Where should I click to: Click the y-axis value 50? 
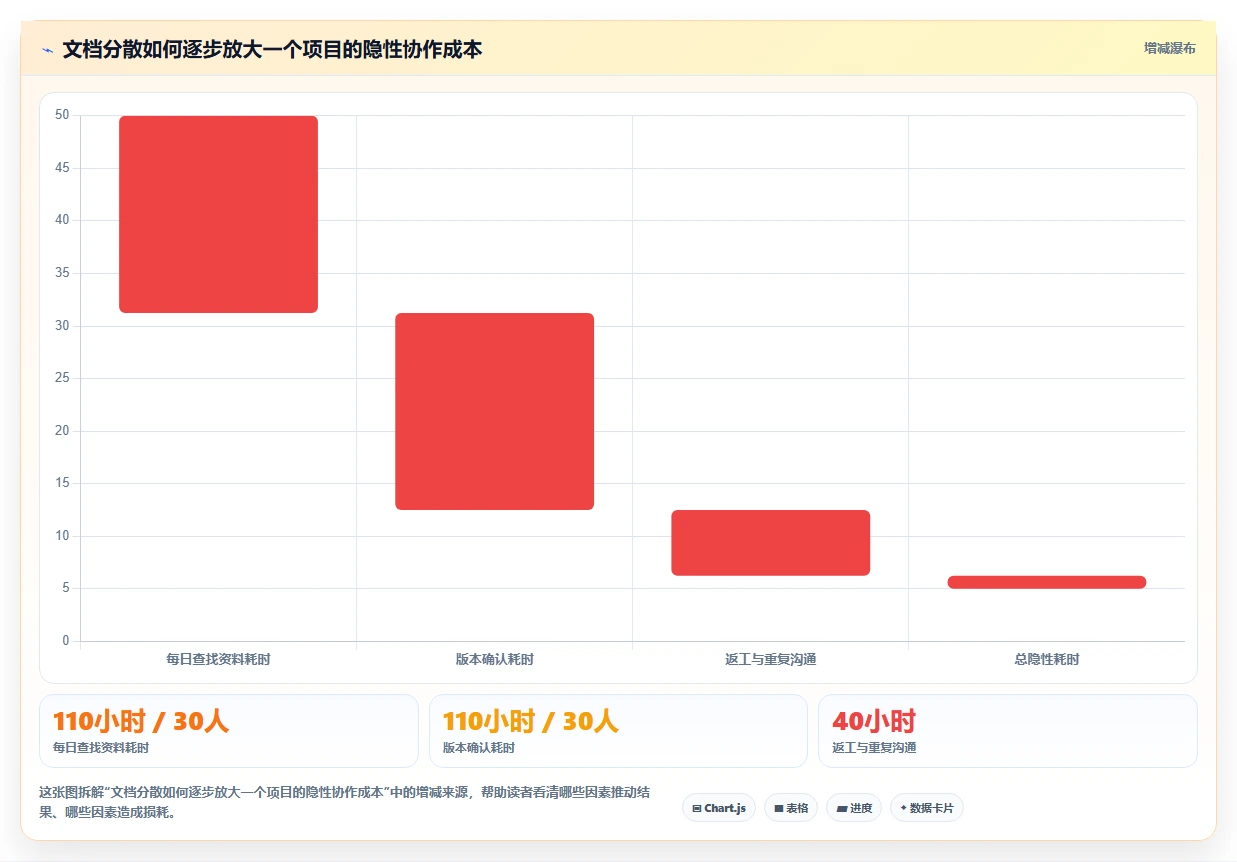[x=62, y=115]
